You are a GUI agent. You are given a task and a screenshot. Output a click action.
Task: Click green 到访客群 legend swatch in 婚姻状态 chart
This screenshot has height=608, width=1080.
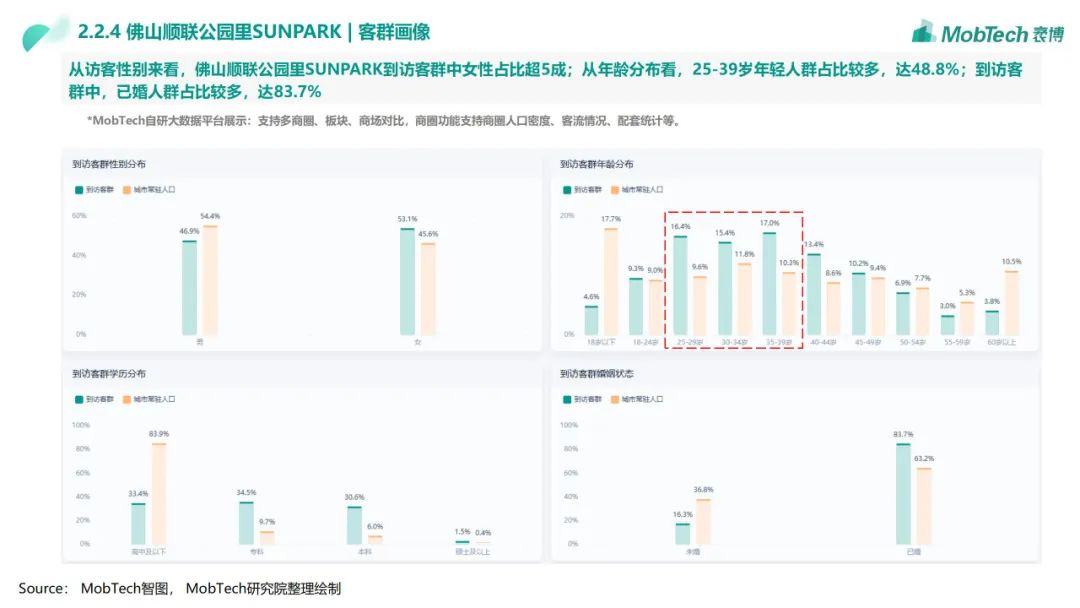tap(567, 399)
